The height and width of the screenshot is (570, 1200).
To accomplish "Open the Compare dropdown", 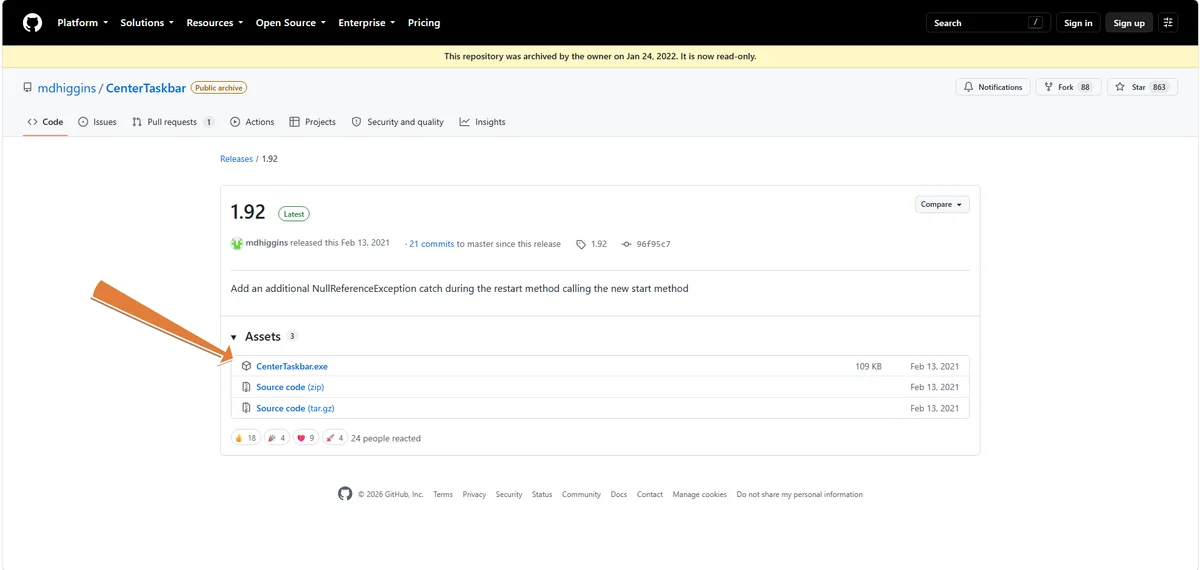I will [x=942, y=204].
